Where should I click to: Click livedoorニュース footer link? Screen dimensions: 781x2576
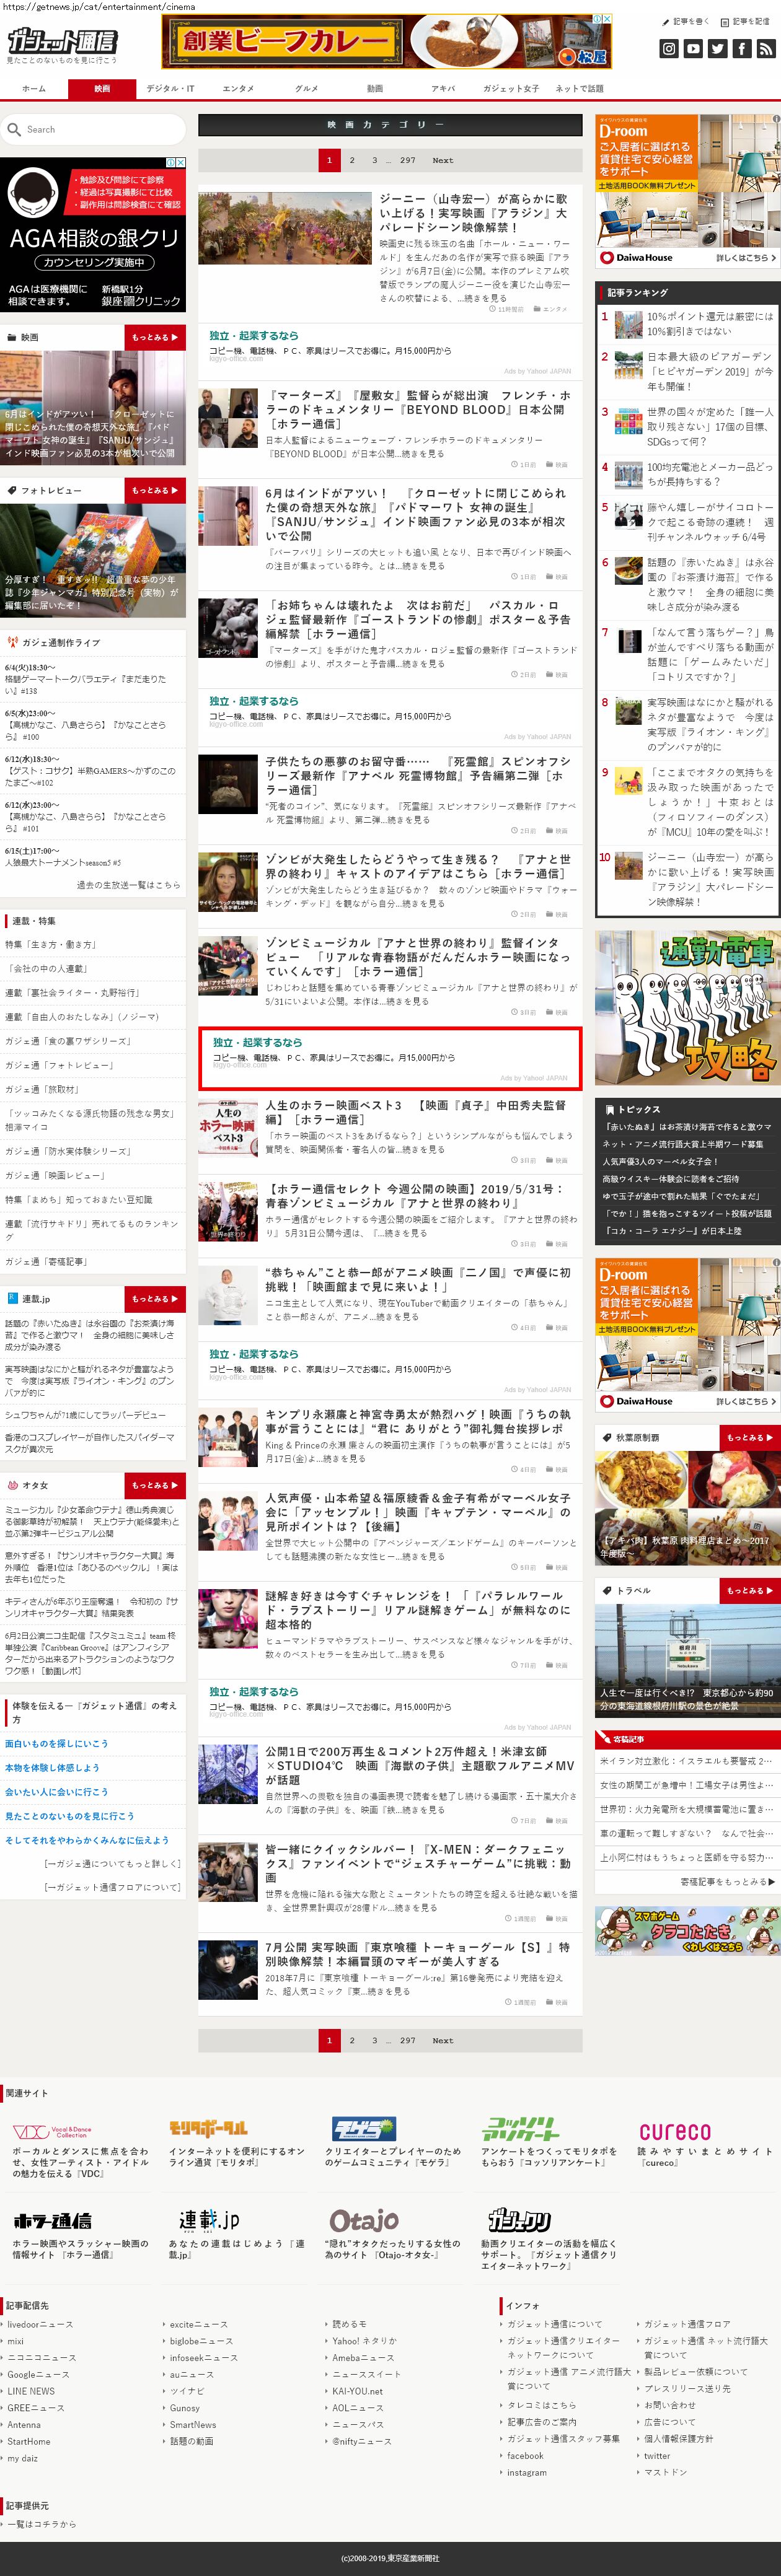point(40,2324)
